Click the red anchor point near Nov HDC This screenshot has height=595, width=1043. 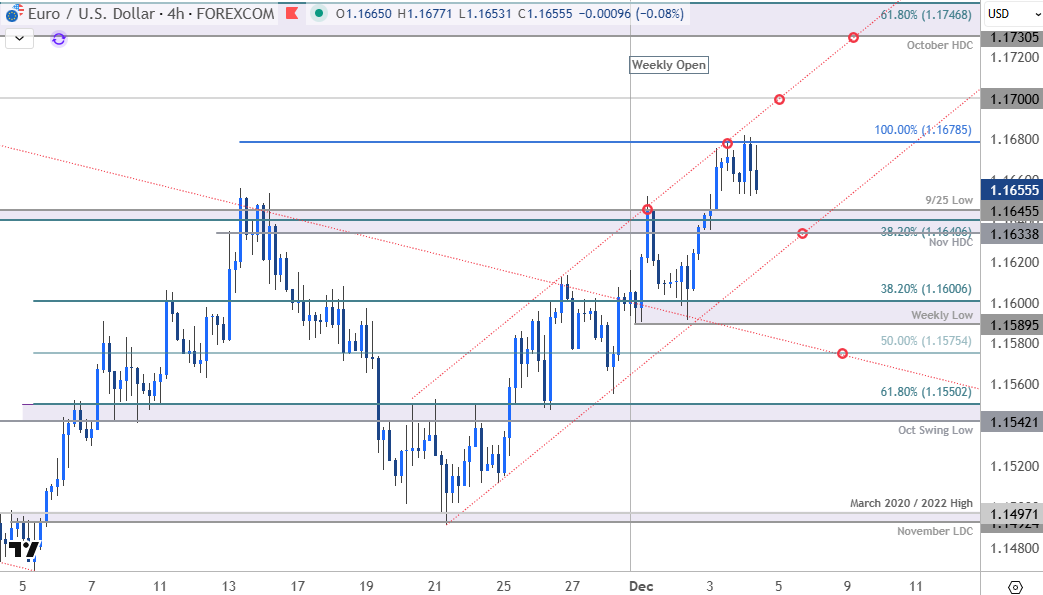click(802, 233)
